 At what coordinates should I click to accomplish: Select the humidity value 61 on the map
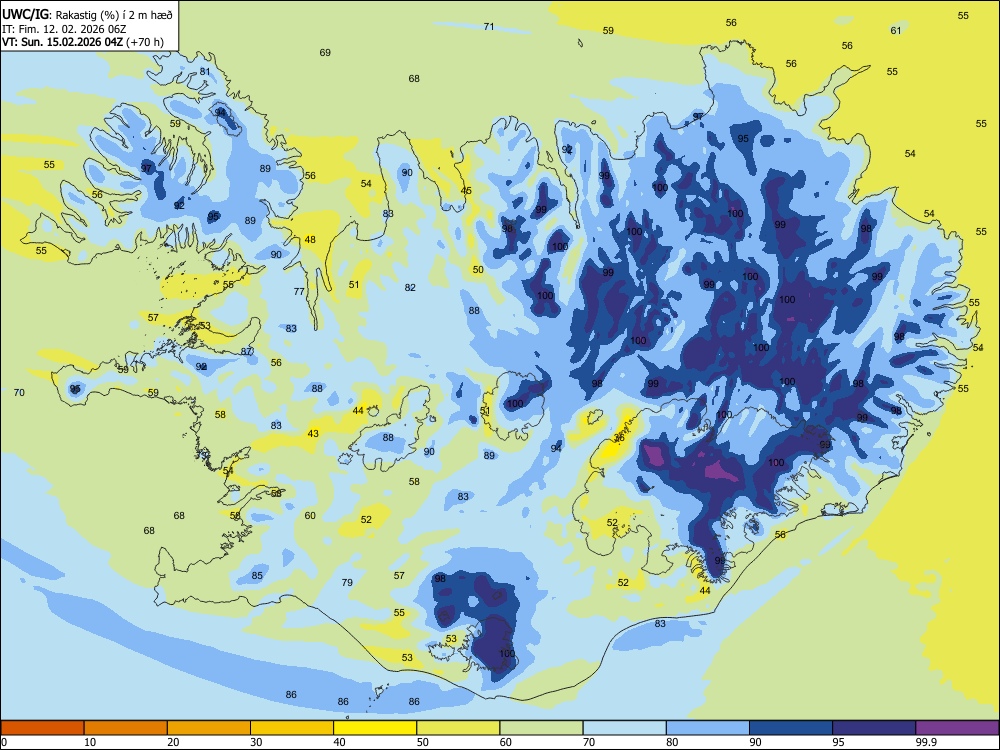pos(896,31)
